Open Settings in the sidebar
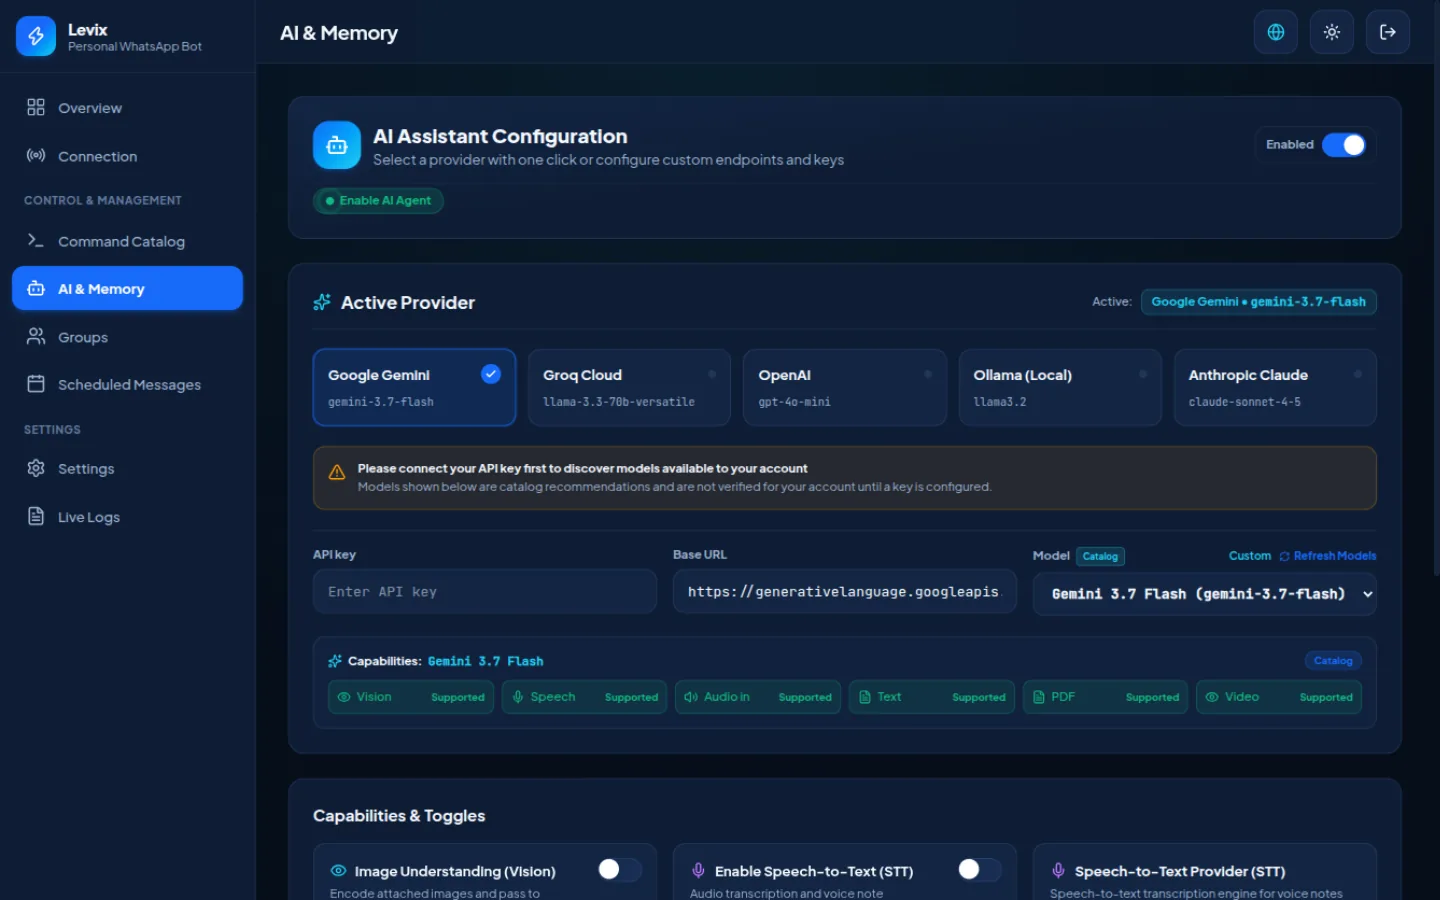Viewport: 1440px width, 900px height. pos(127,469)
